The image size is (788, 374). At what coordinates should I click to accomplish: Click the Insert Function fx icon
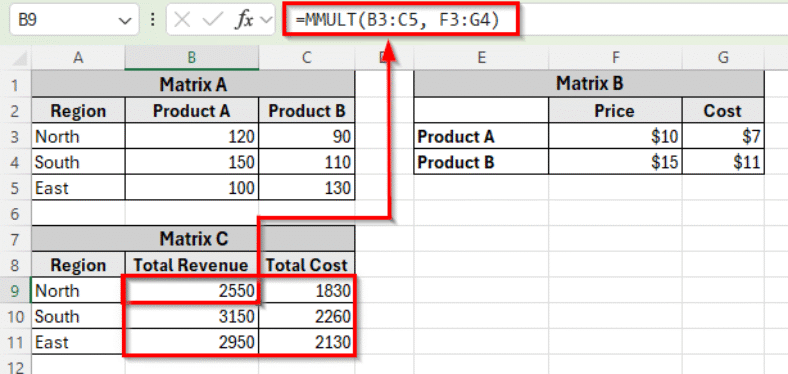(245, 20)
